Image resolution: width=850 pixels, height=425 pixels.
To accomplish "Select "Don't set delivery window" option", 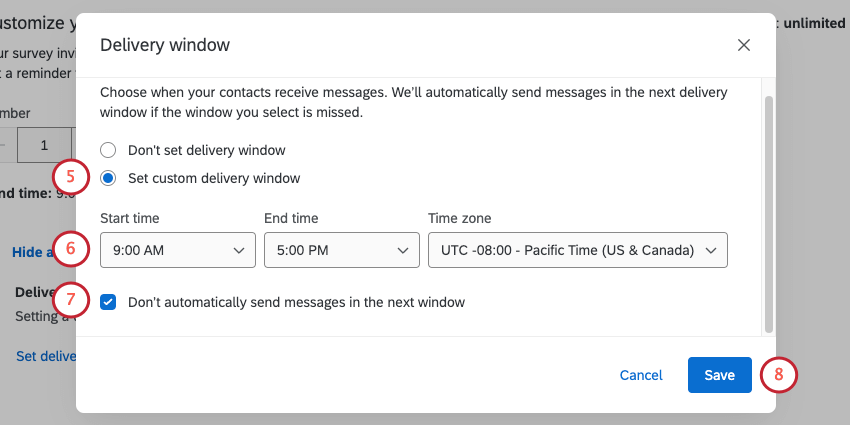I will point(109,151).
